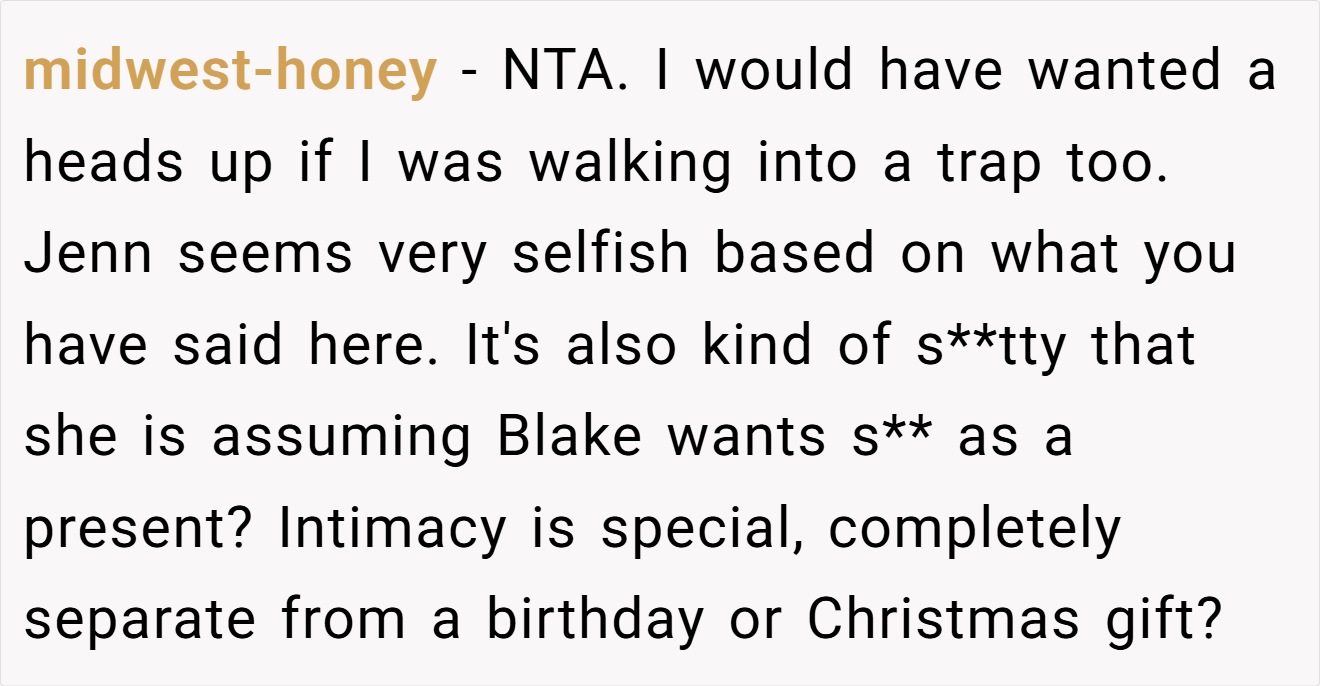Click the word wanted on the first line

click(x=1125, y=72)
